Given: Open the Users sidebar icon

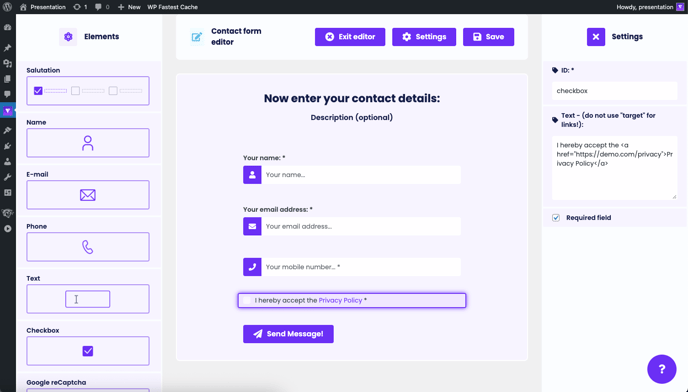Looking at the screenshot, I should [x=7, y=162].
